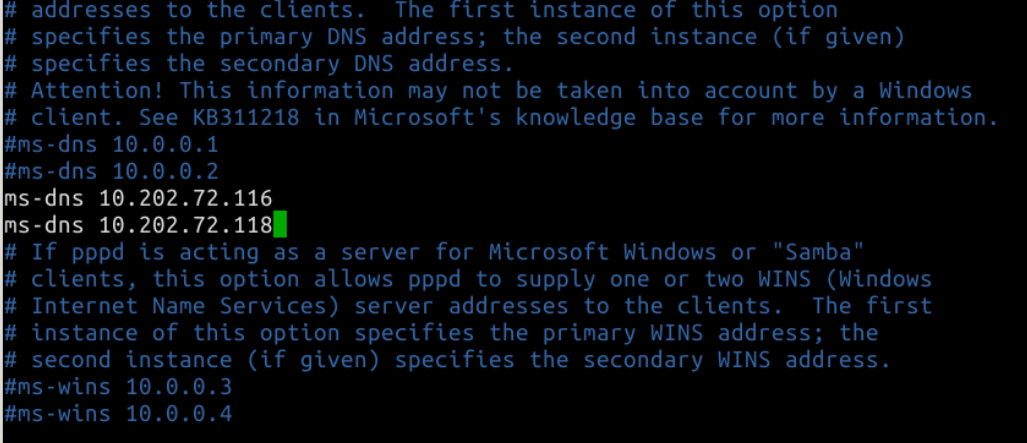
Task: Click the hash before ms-wins 10.0.0.3
Action: pyautogui.click(x=10, y=387)
